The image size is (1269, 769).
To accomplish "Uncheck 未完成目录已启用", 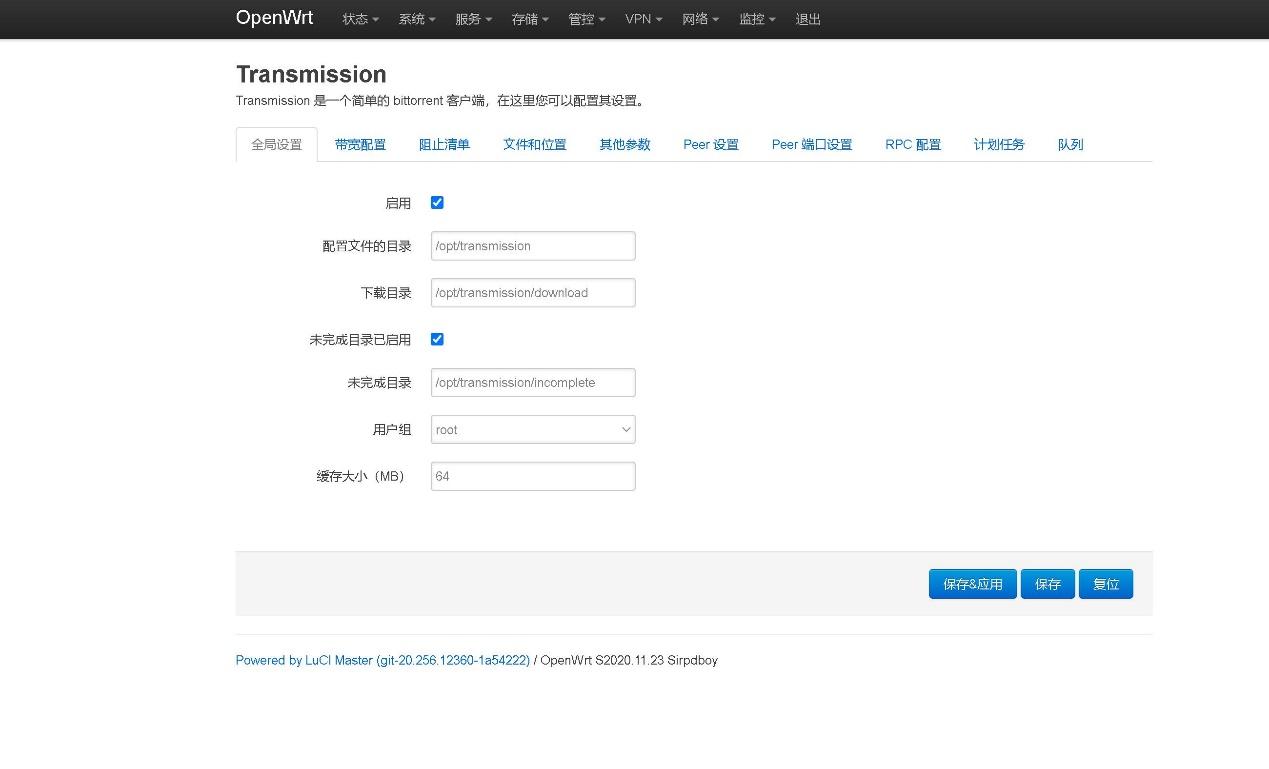I will click(437, 339).
